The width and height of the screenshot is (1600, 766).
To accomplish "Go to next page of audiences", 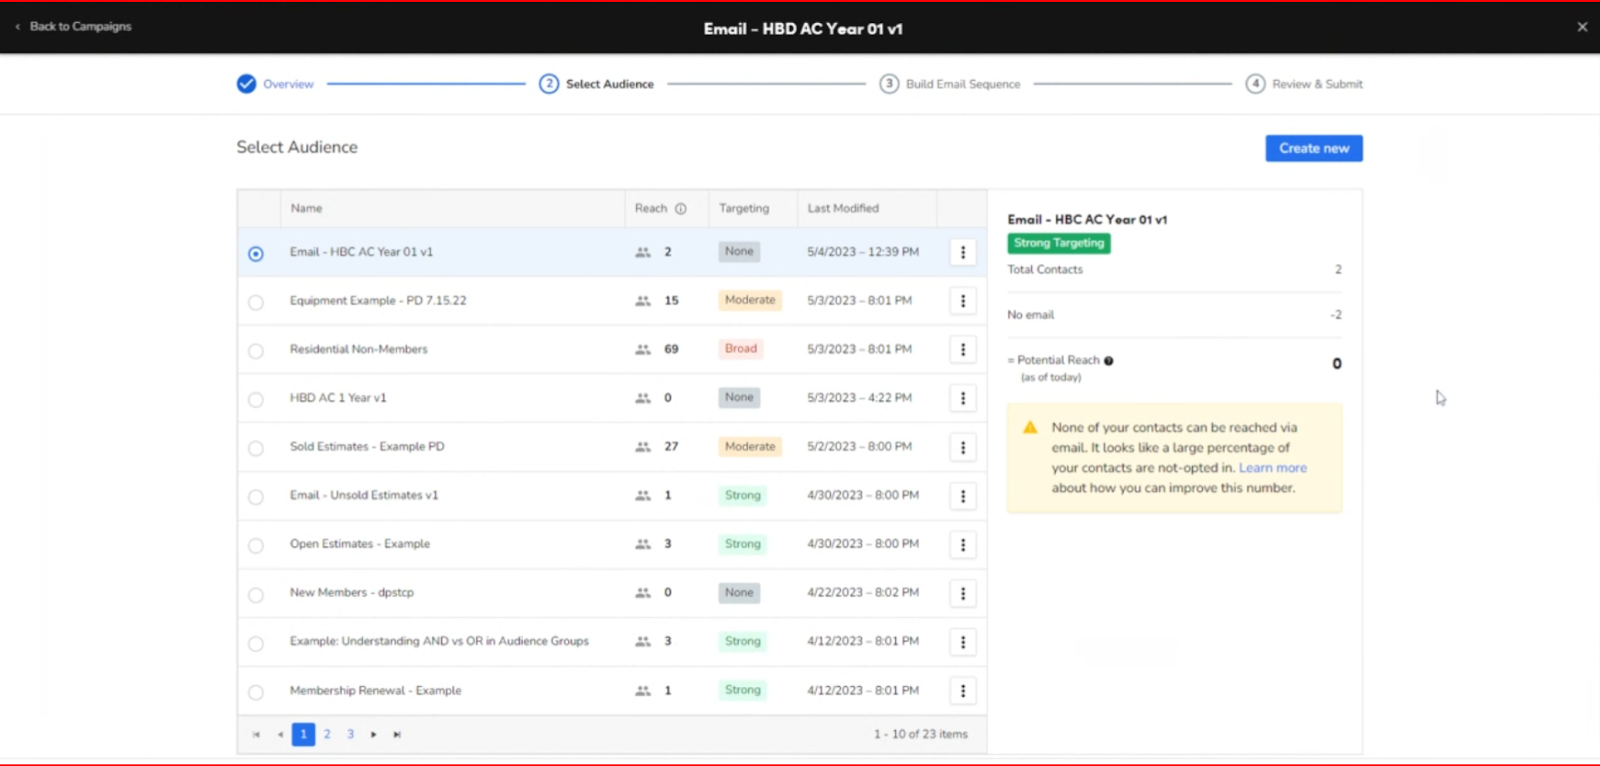I will click(374, 735).
